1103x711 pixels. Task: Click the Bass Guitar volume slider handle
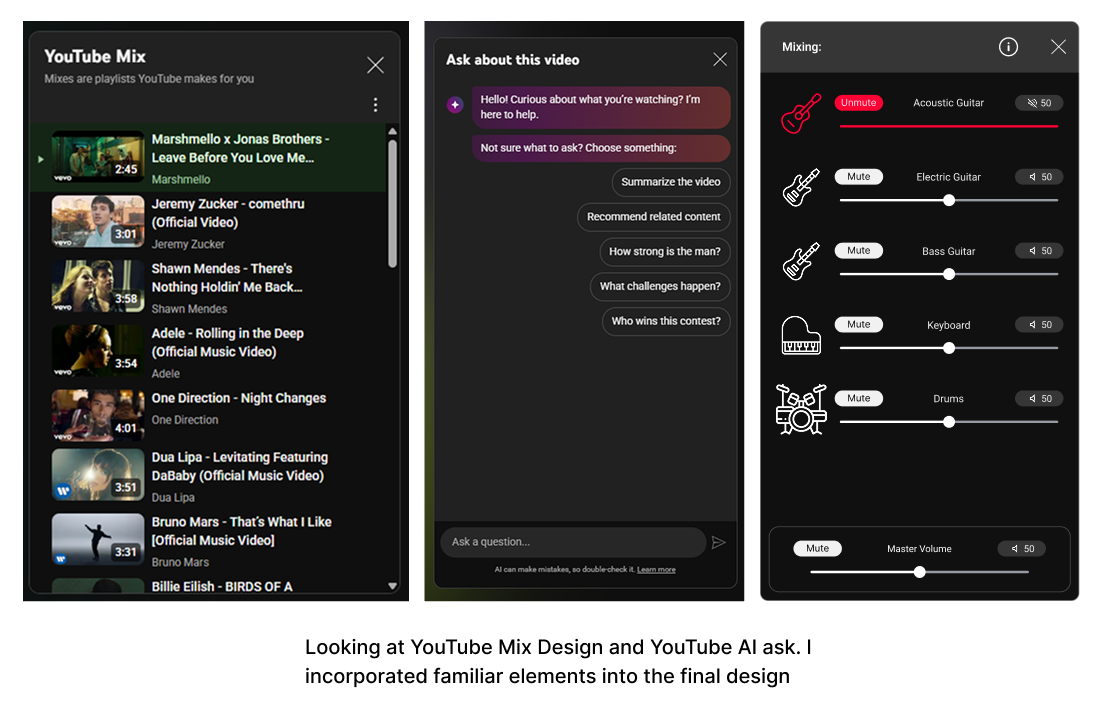(949, 274)
